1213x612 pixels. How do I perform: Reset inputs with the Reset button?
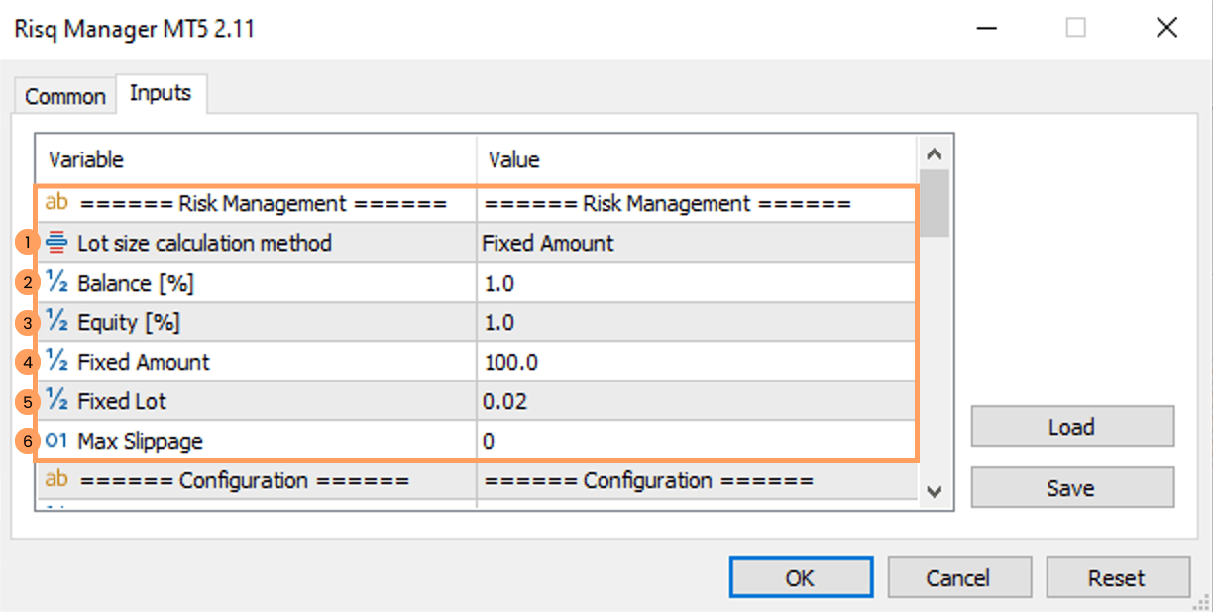point(1117,578)
